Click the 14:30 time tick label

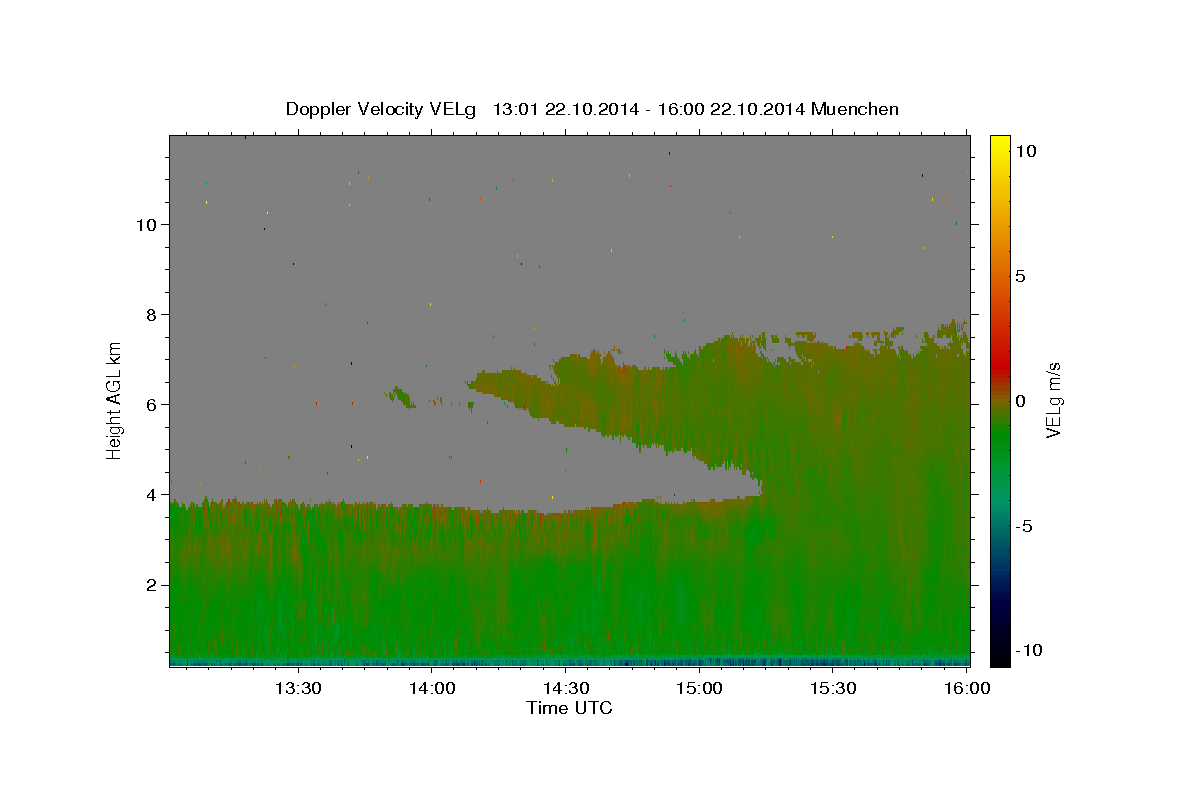click(x=565, y=688)
